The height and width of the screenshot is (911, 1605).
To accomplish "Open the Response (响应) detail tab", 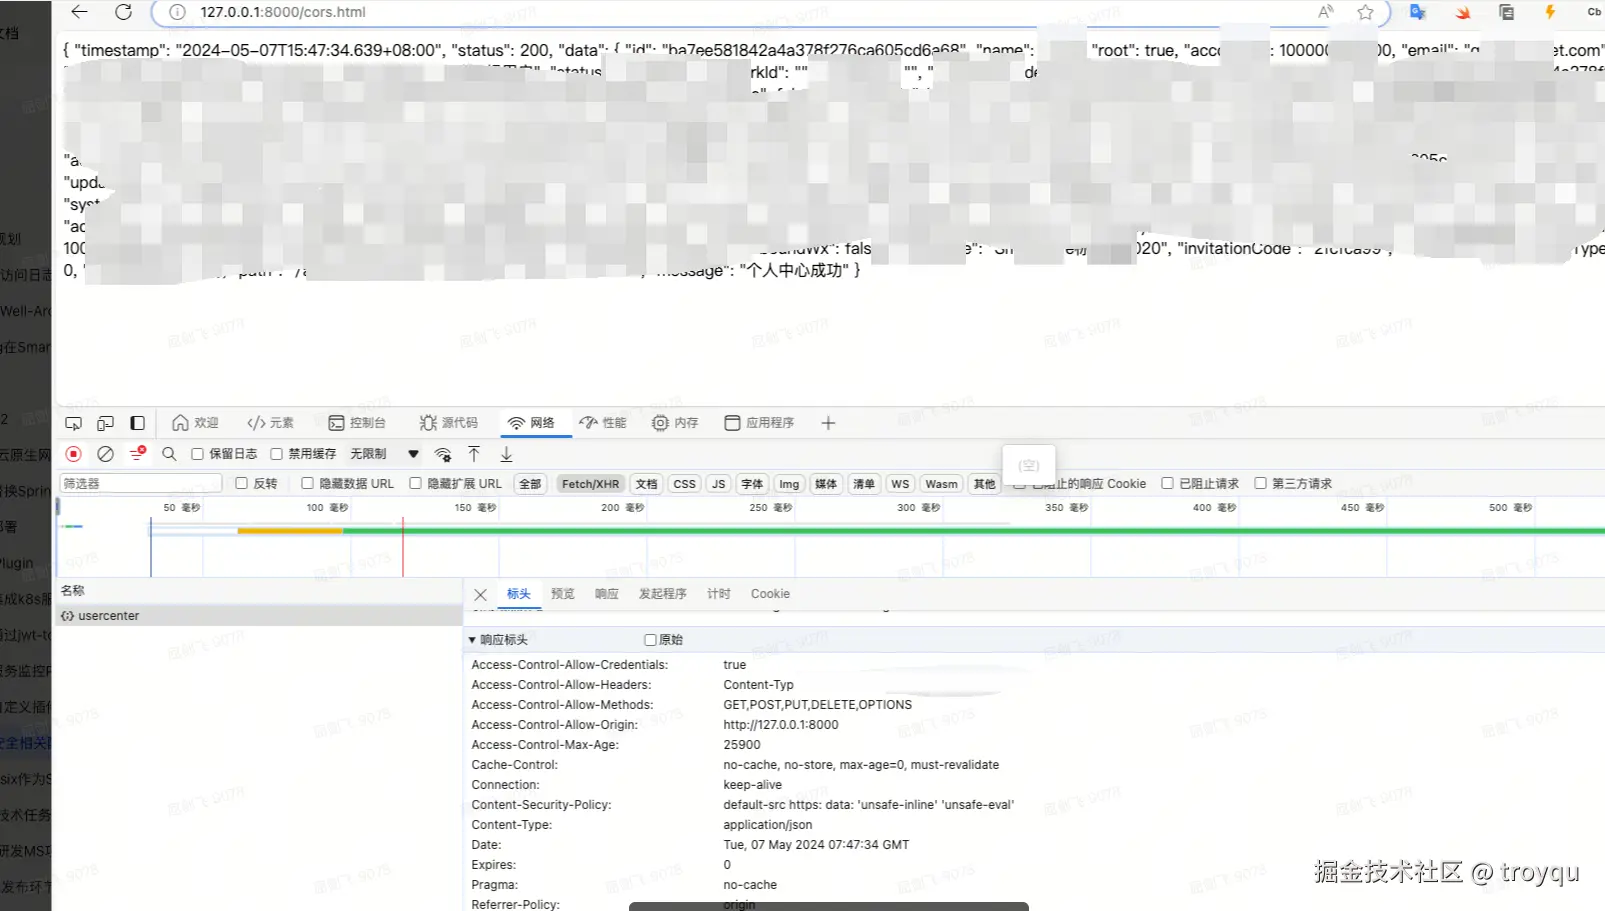I will click(x=606, y=594).
